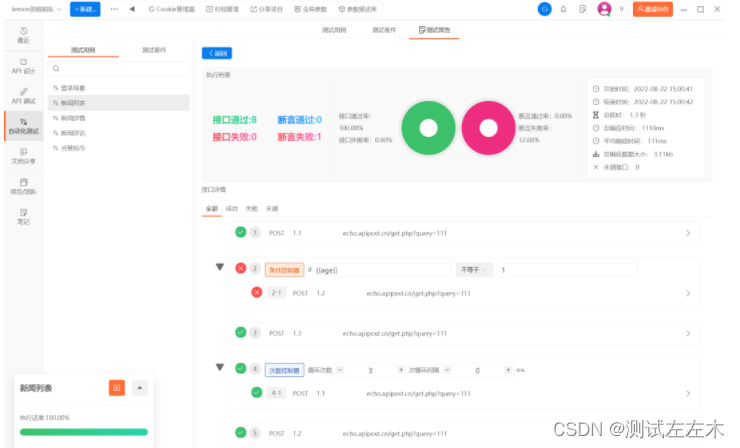740x448 pixels.
Task: Click the blue 次数控制器 tag
Action: click(x=284, y=370)
